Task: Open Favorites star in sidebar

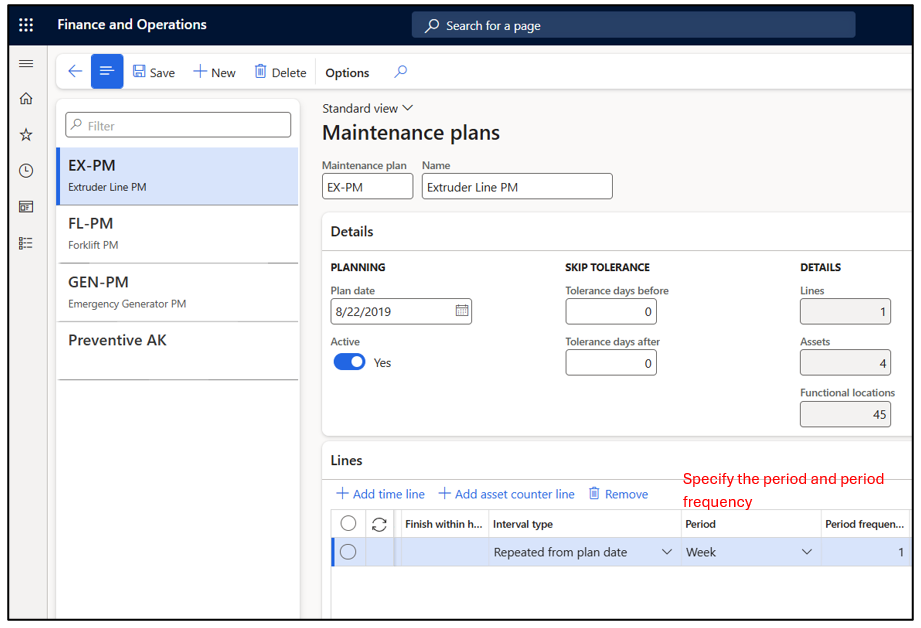Action: point(26,135)
